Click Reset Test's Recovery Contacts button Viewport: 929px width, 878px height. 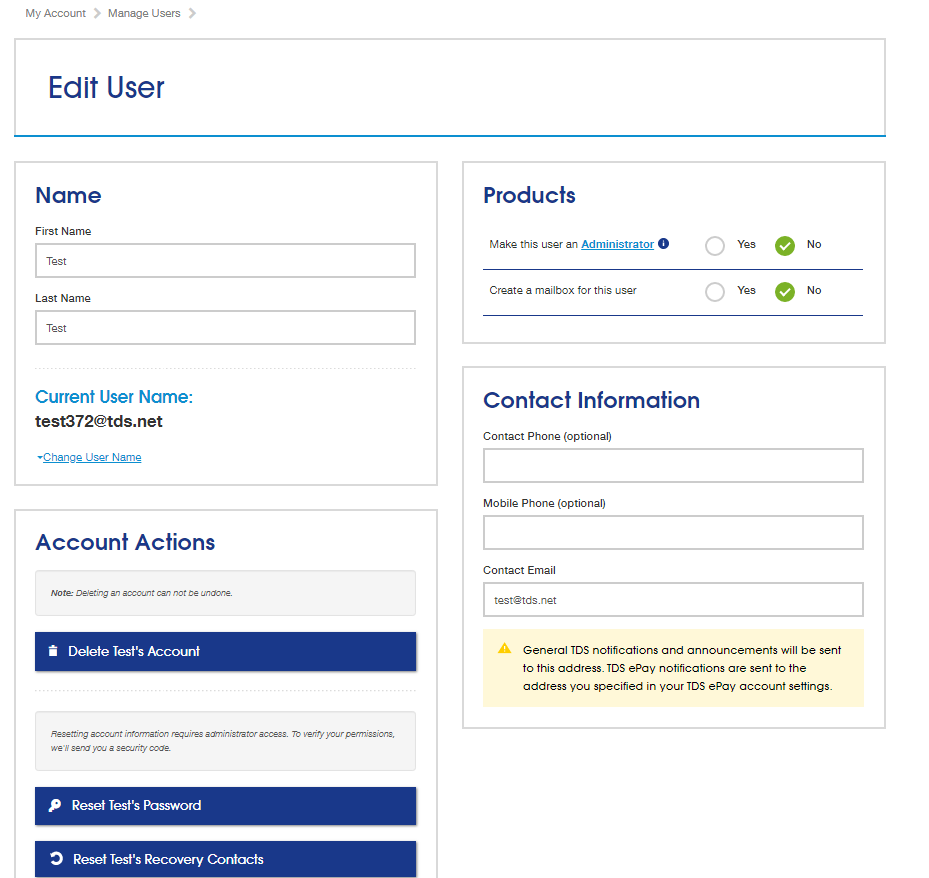pos(225,859)
